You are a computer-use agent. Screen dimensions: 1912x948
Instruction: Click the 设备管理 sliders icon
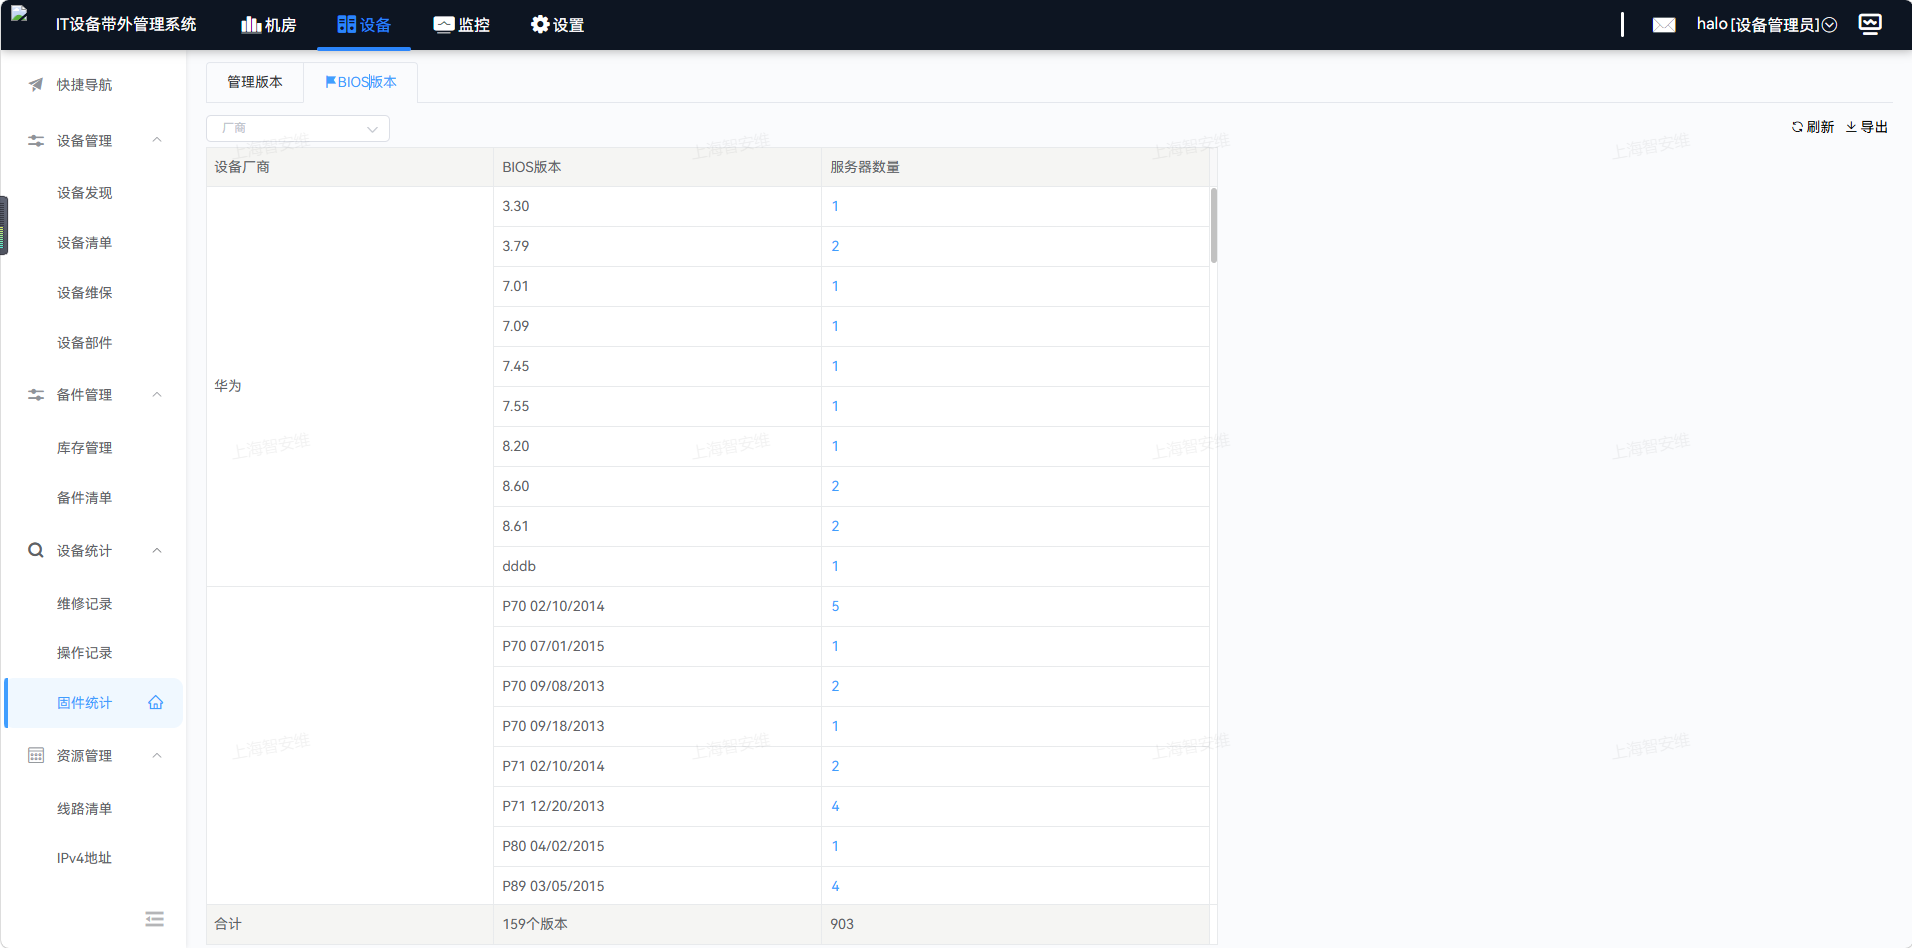[x=36, y=141]
